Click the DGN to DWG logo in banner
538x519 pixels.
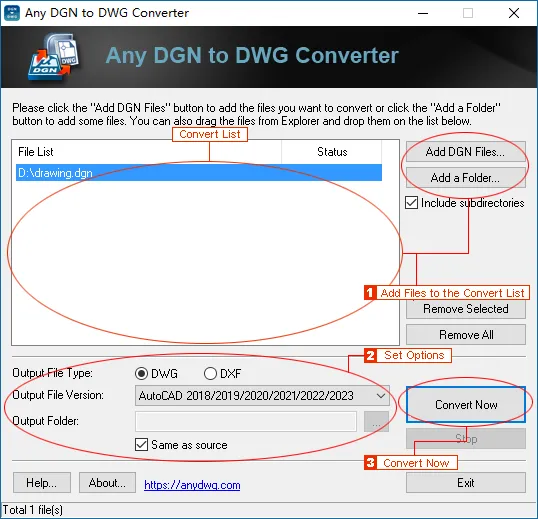tap(54, 57)
